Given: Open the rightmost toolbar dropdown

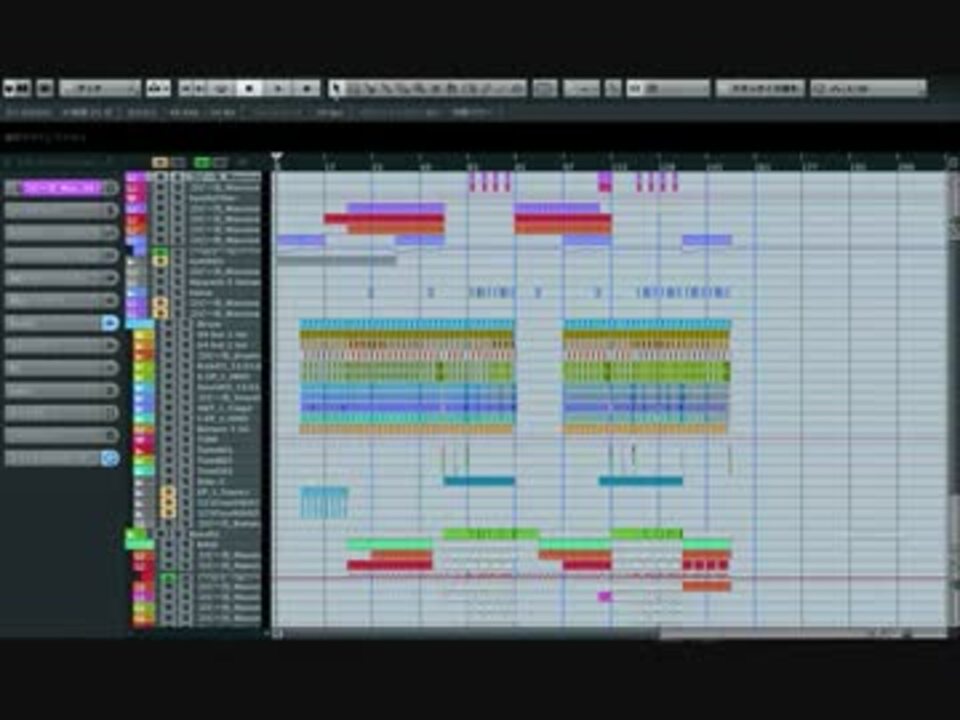Looking at the screenshot, I should (869, 89).
